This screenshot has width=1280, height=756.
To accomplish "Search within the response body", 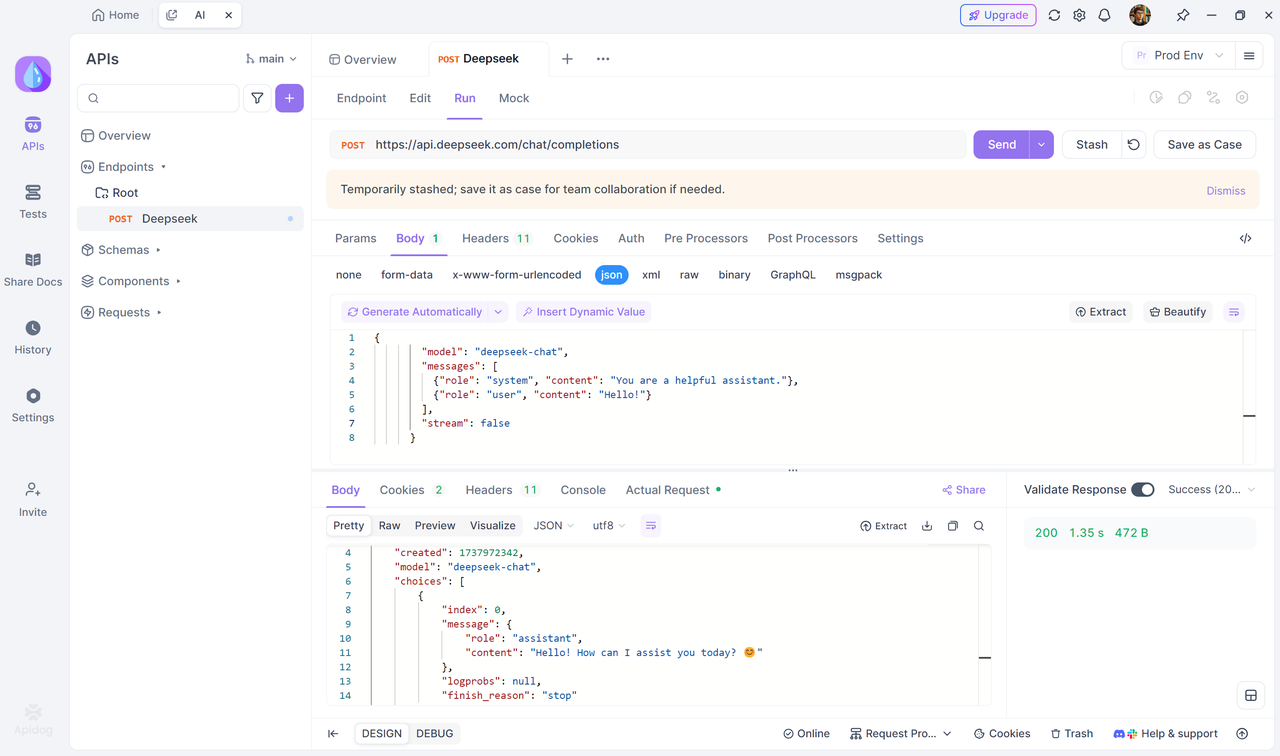I will [979, 526].
